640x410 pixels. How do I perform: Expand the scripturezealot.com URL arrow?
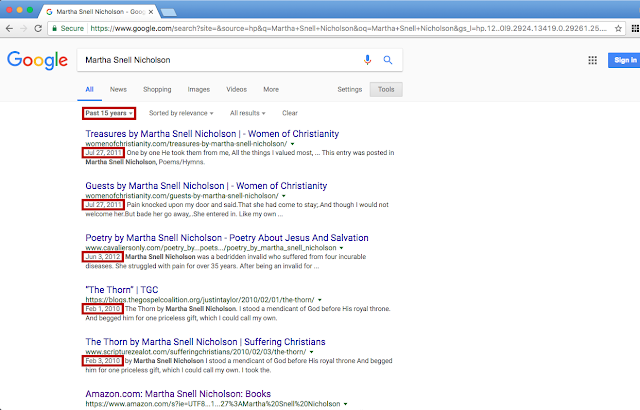pos(311,352)
